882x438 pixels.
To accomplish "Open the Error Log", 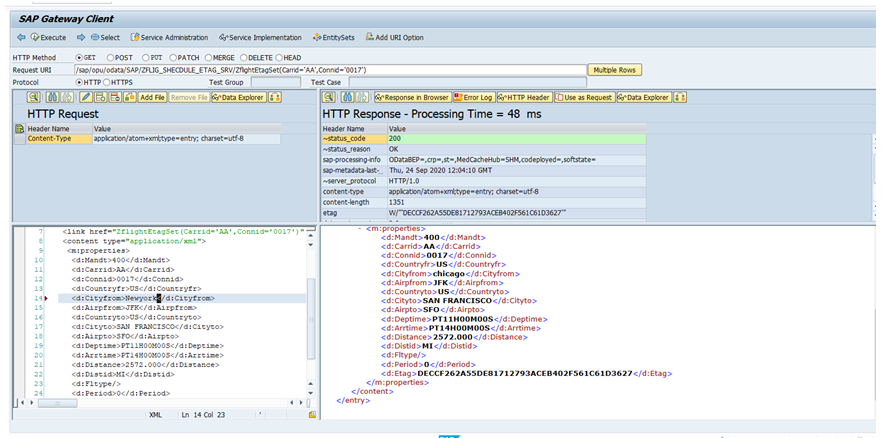I will pos(474,97).
